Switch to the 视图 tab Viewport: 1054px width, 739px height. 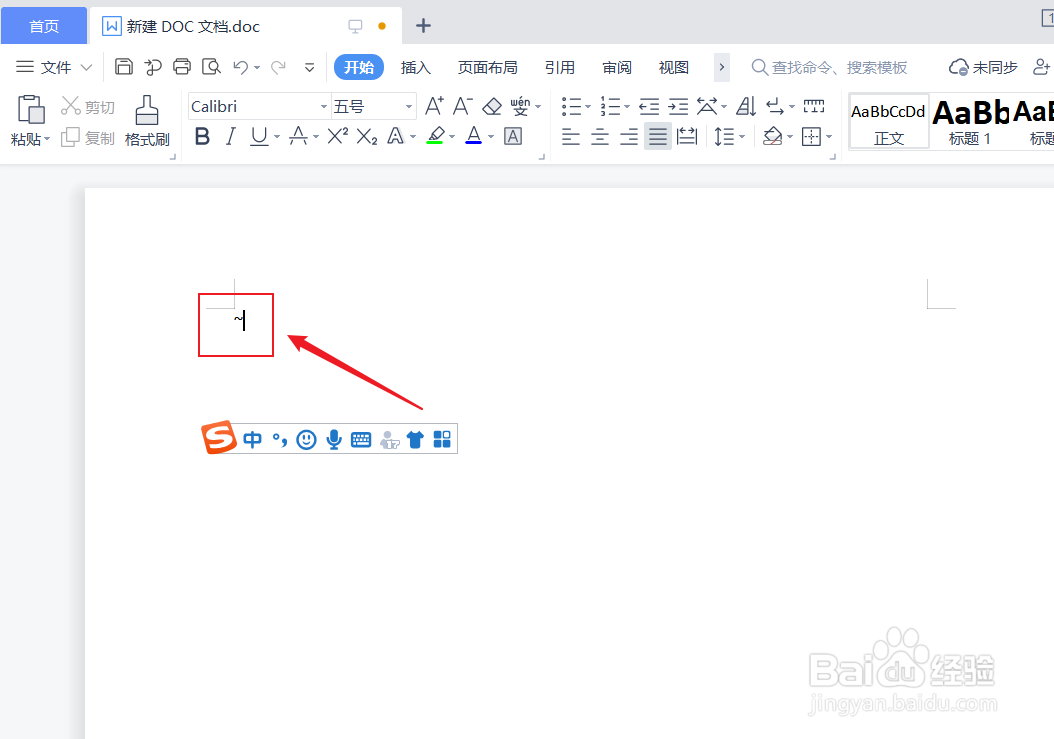[x=674, y=67]
